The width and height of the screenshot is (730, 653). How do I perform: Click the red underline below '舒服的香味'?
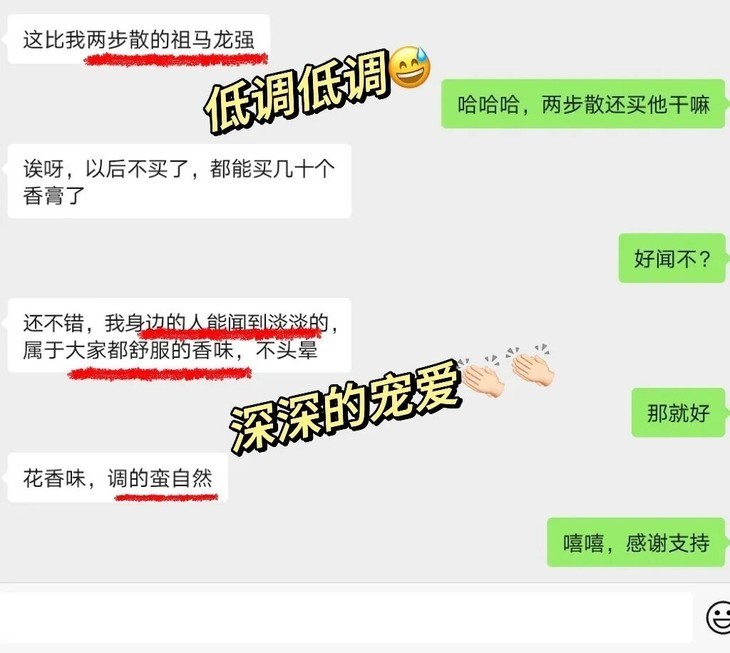[160, 373]
